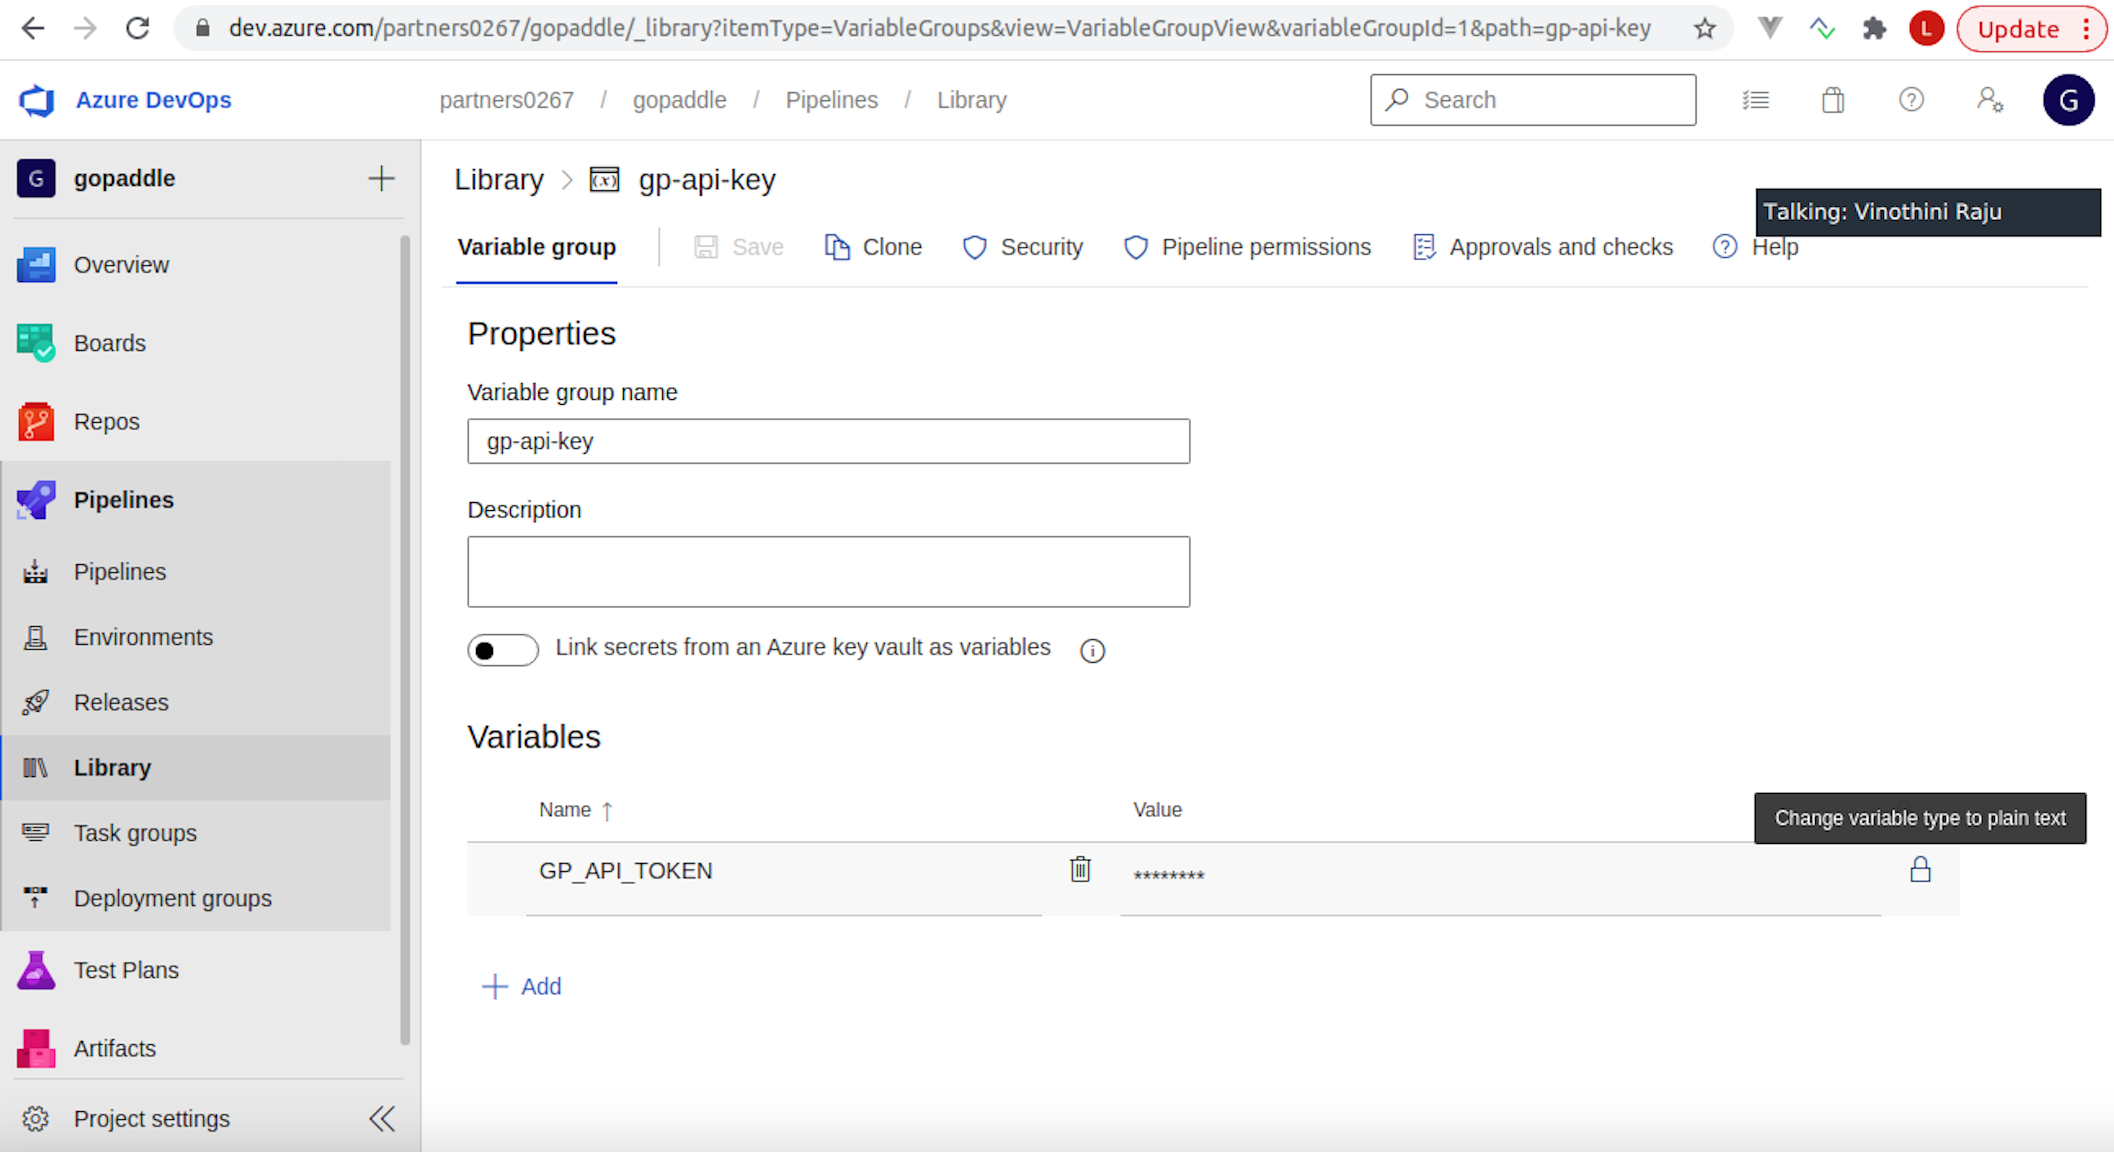Viewport: 2114px width, 1152px height.
Task: Open Approvals and checks
Action: pyautogui.click(x=1542, y=247)
